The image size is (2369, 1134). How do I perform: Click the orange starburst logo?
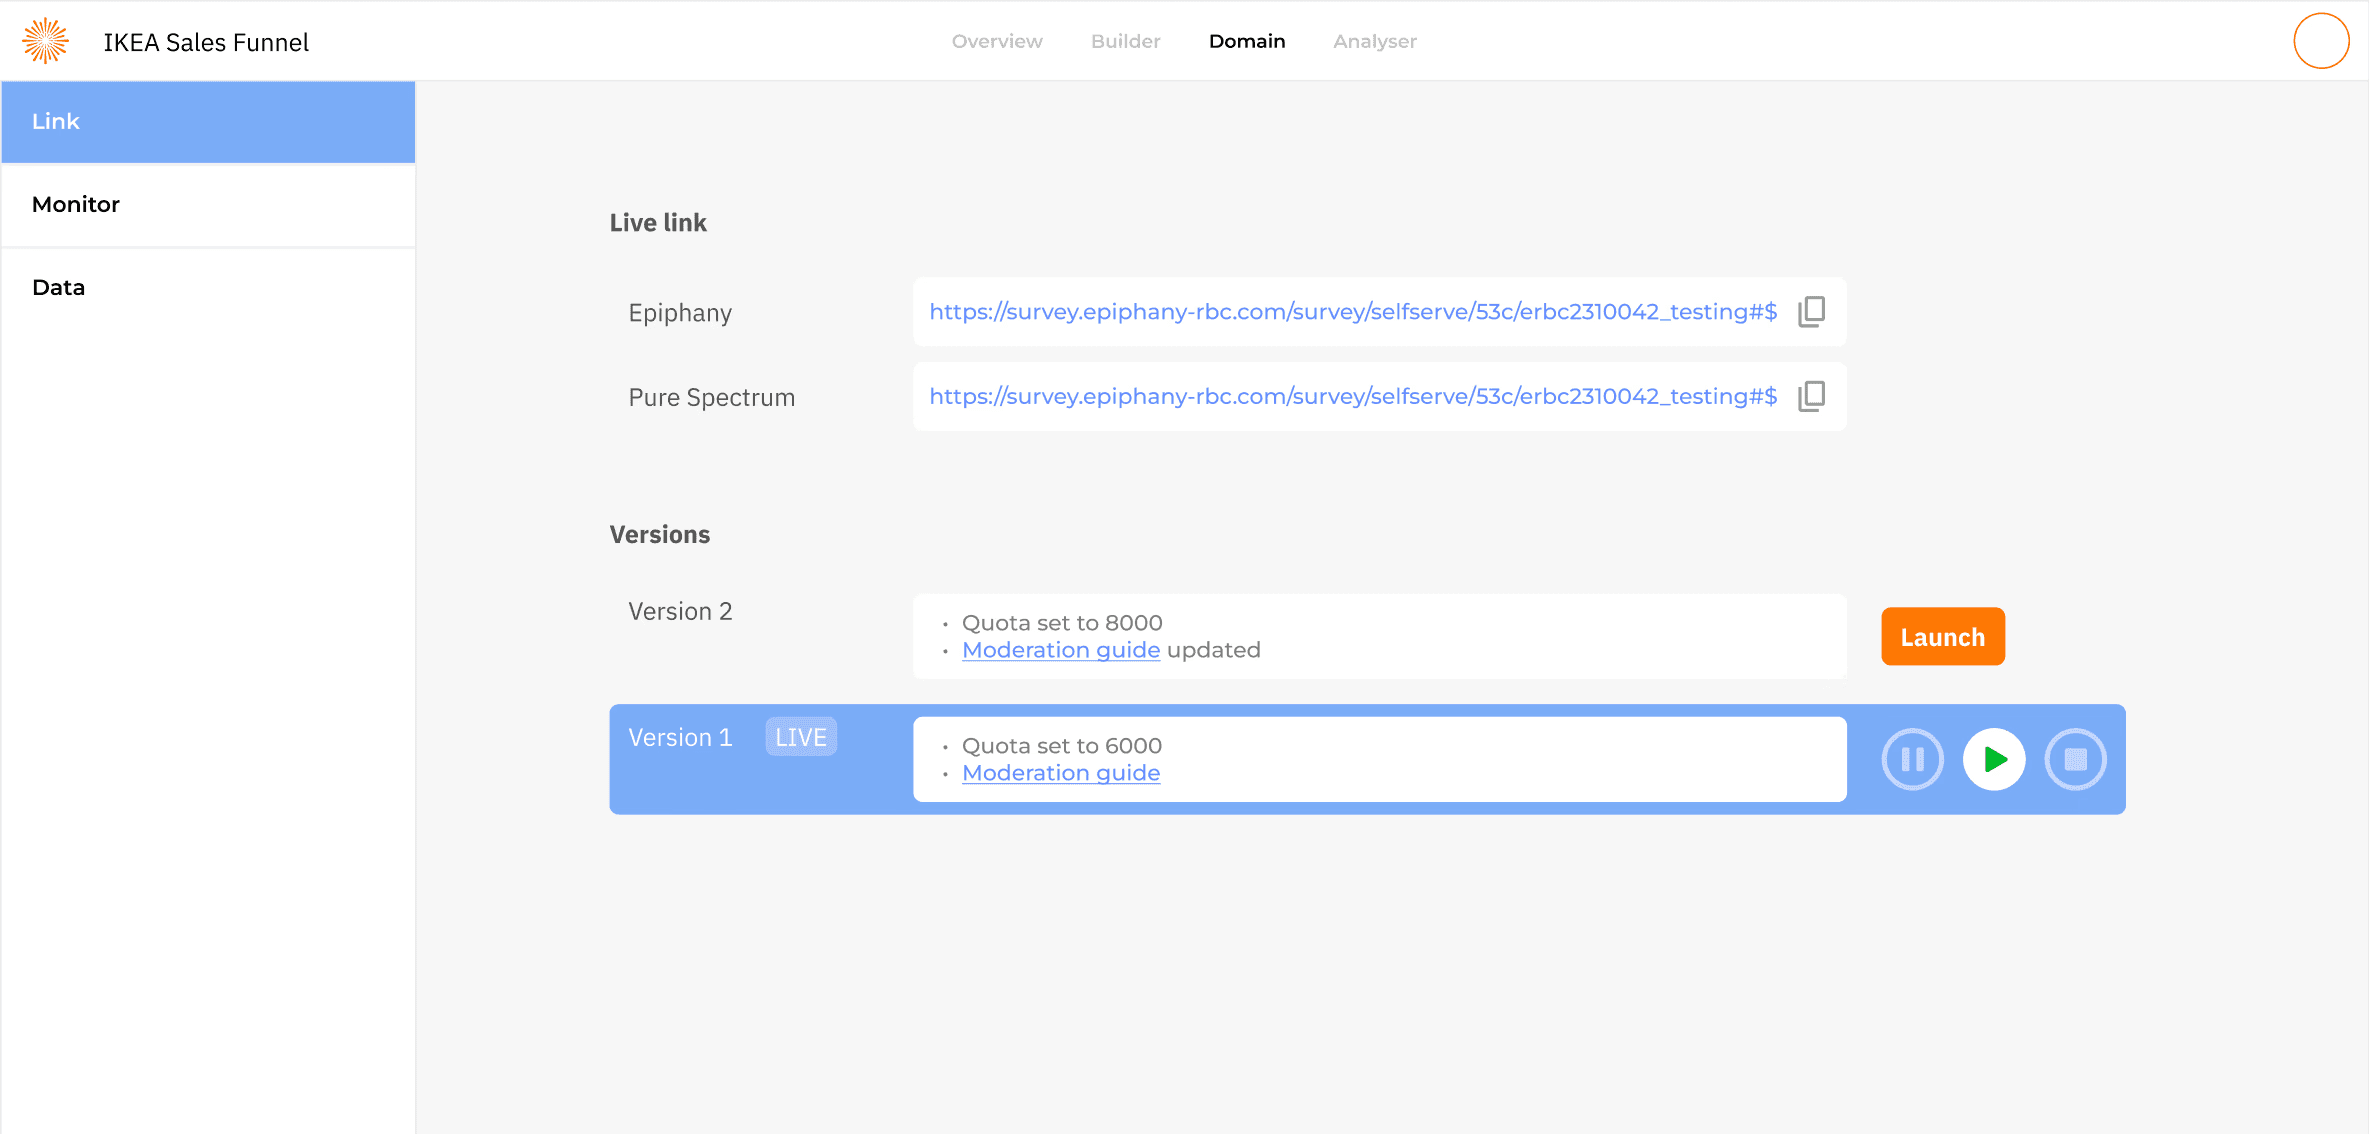click(x=46, y=41)
